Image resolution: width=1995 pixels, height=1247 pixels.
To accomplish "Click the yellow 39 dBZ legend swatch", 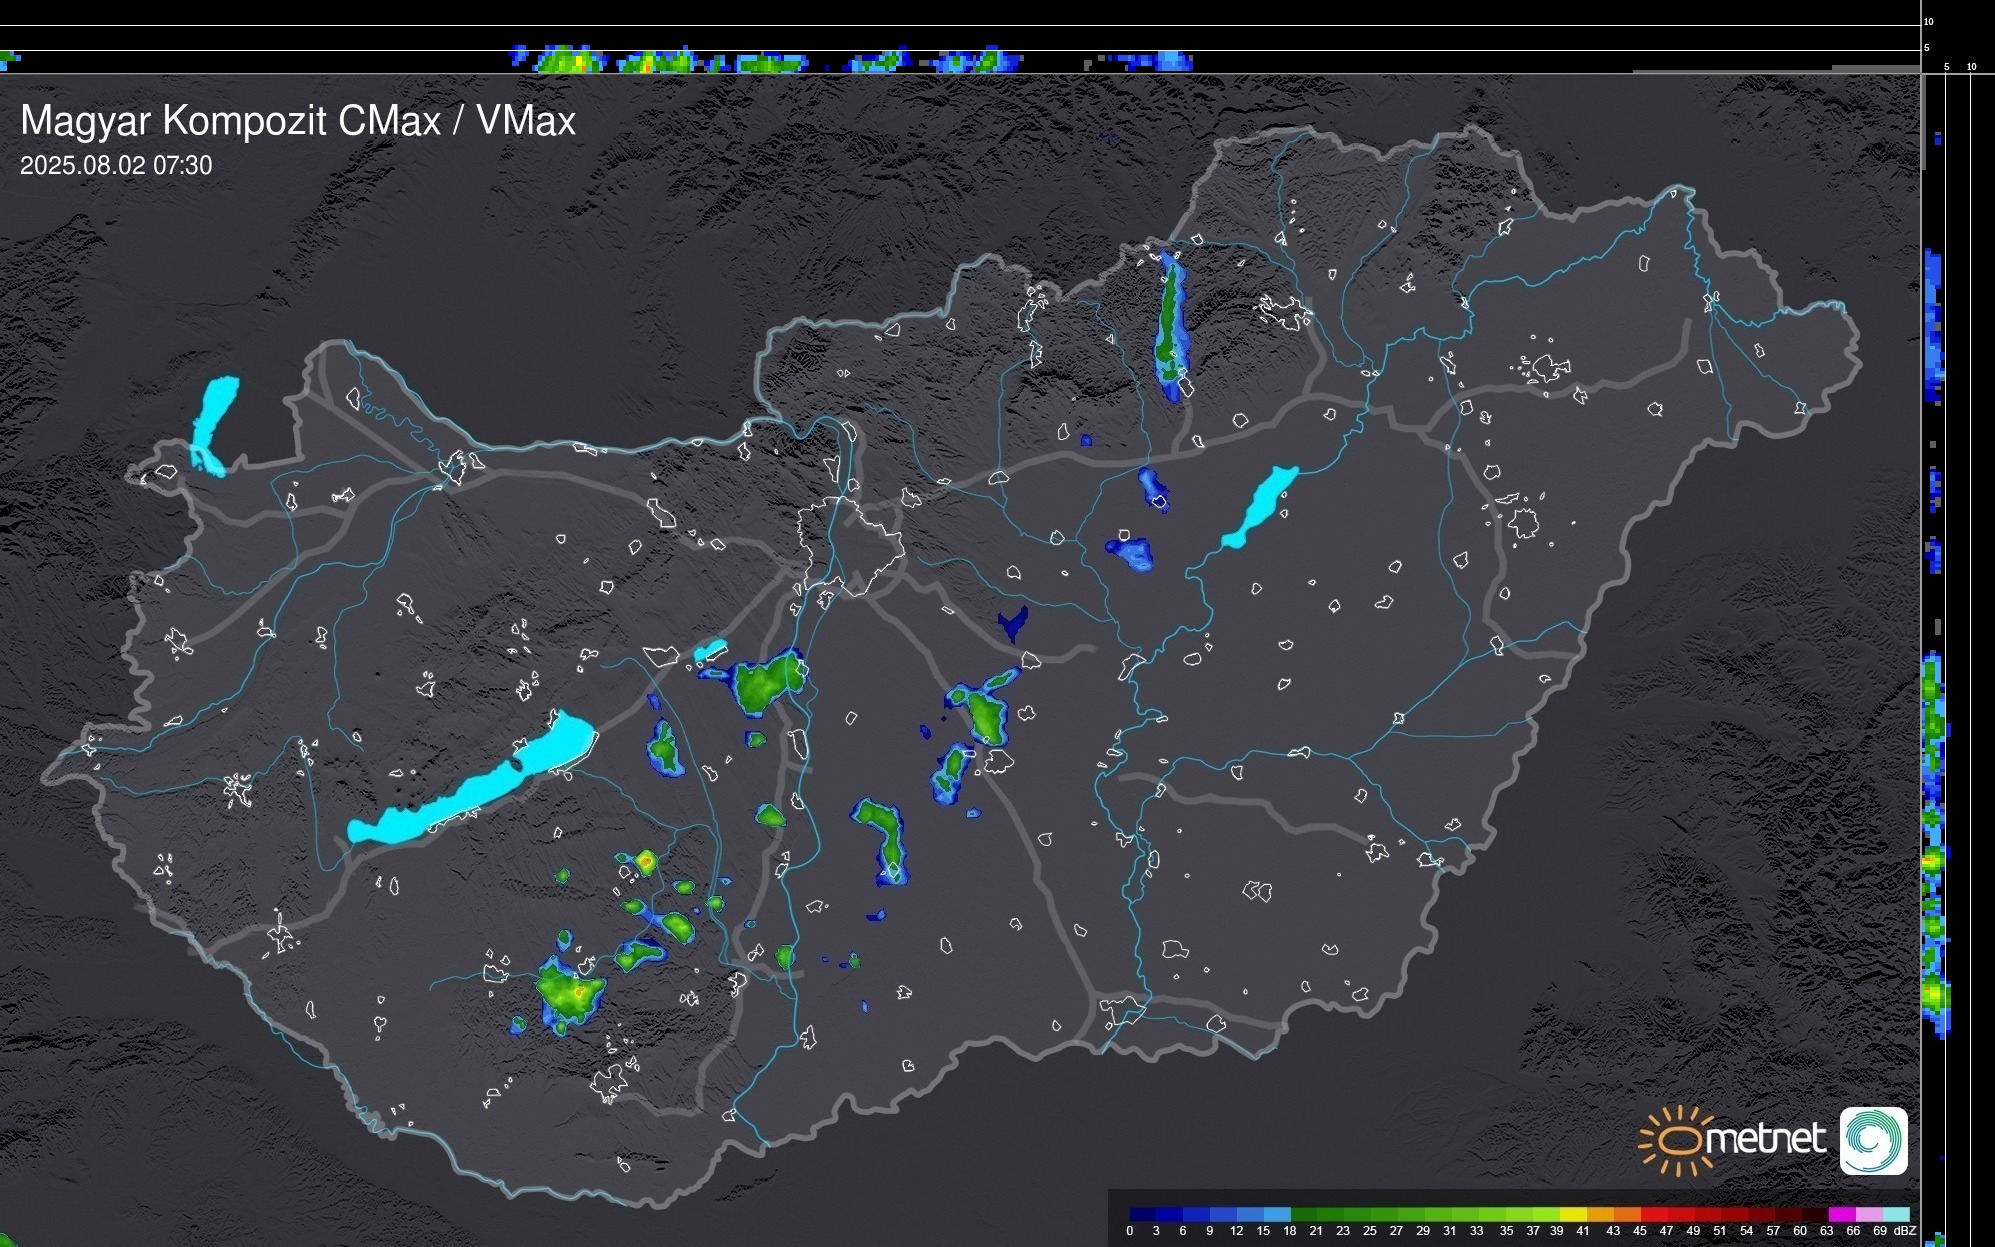I will 1574,1214.
